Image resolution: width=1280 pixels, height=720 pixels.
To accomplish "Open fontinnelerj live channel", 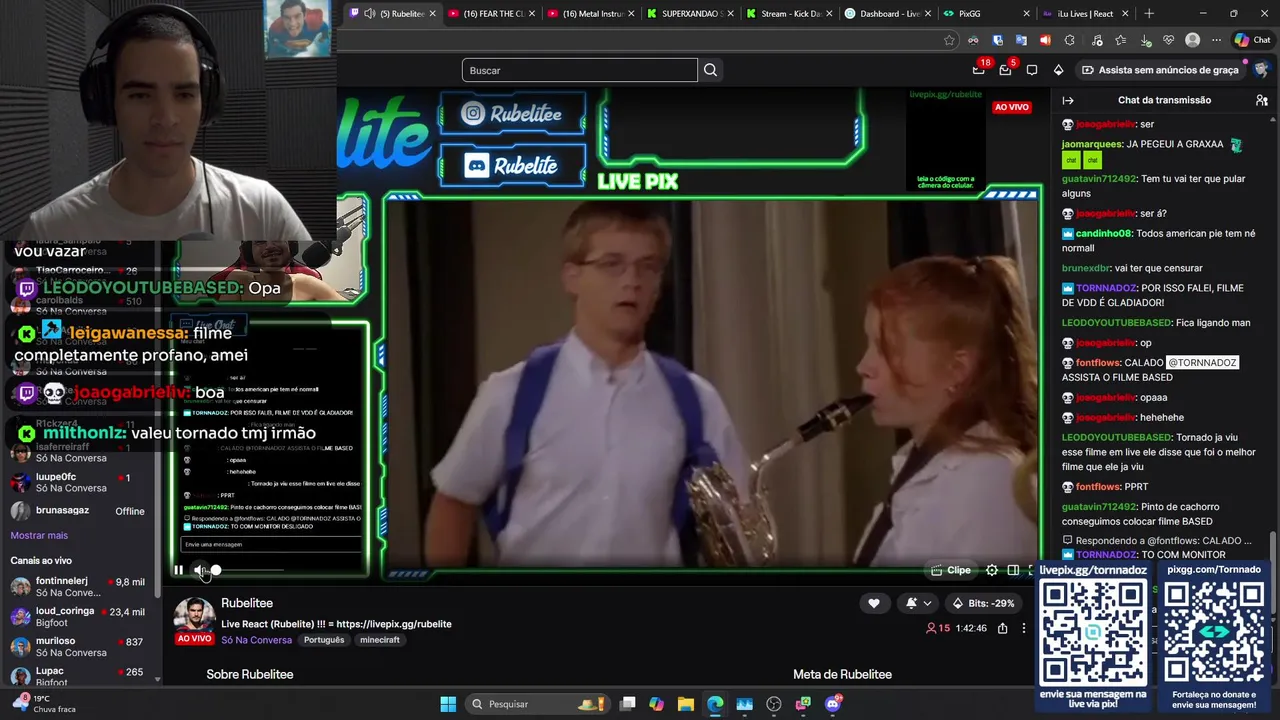I will [78, 587].
